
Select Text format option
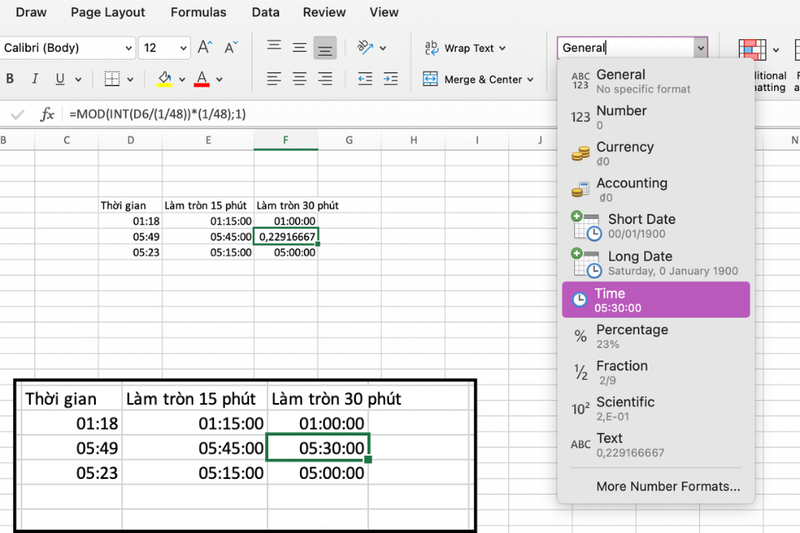(x=656, y=445)
